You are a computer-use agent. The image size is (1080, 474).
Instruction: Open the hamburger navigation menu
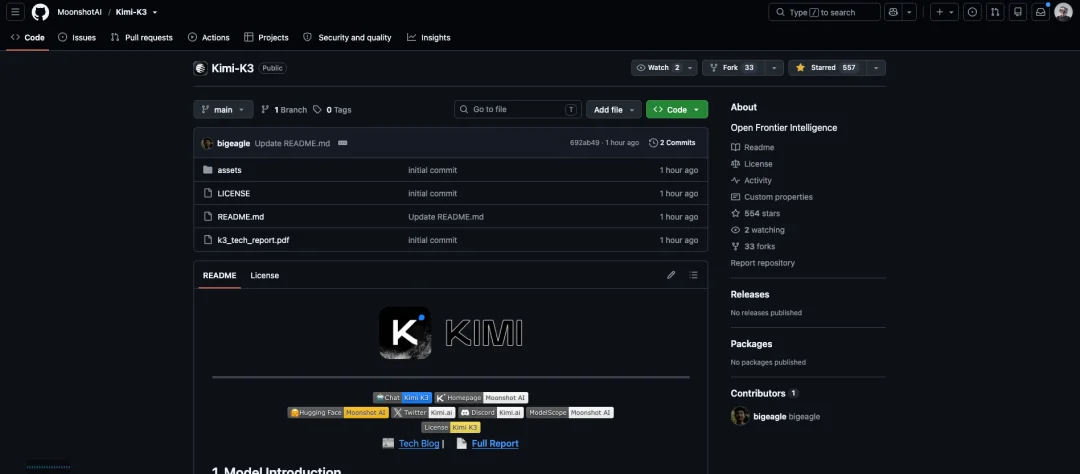click(x=15, y=12)
